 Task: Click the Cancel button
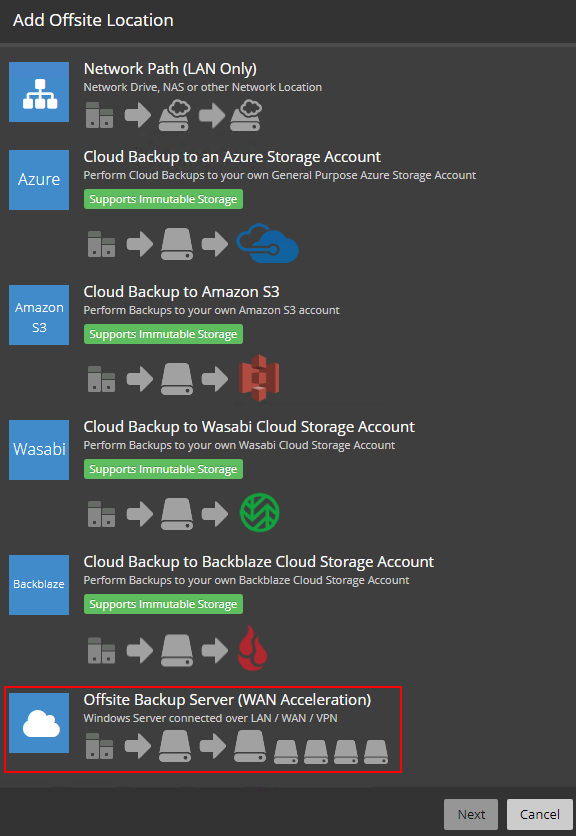pos(540,814)
